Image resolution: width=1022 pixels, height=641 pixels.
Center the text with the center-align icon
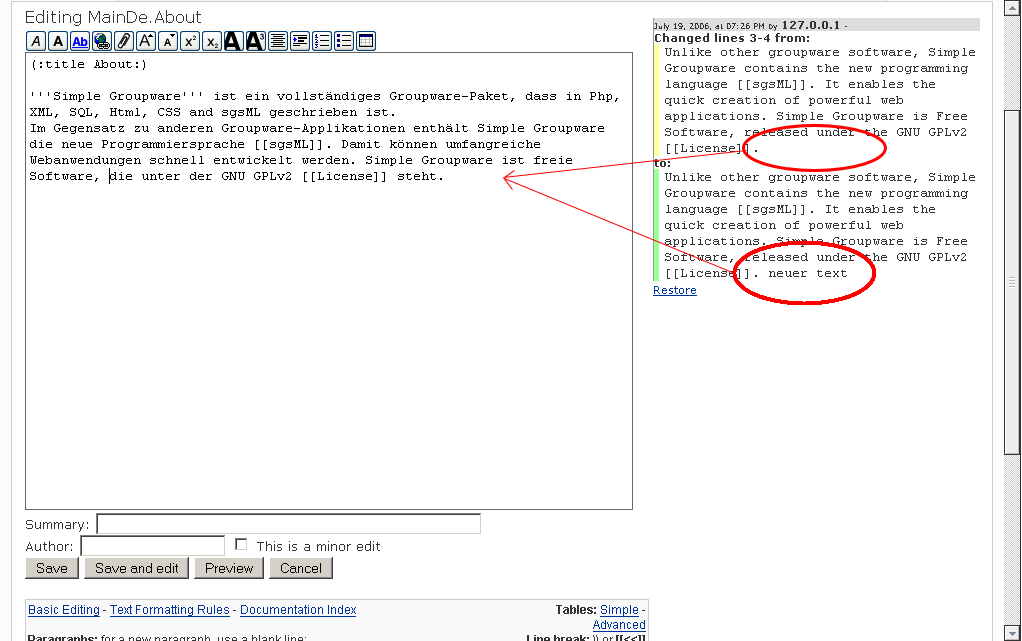(x=278, y=41)
